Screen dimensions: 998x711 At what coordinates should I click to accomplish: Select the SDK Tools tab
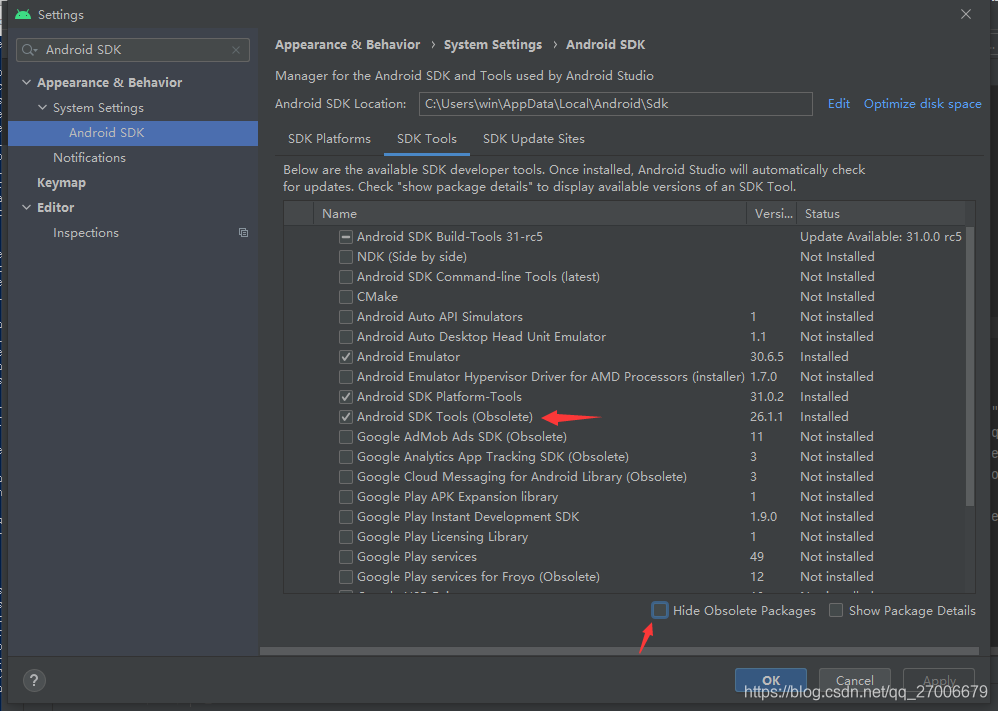426,139
